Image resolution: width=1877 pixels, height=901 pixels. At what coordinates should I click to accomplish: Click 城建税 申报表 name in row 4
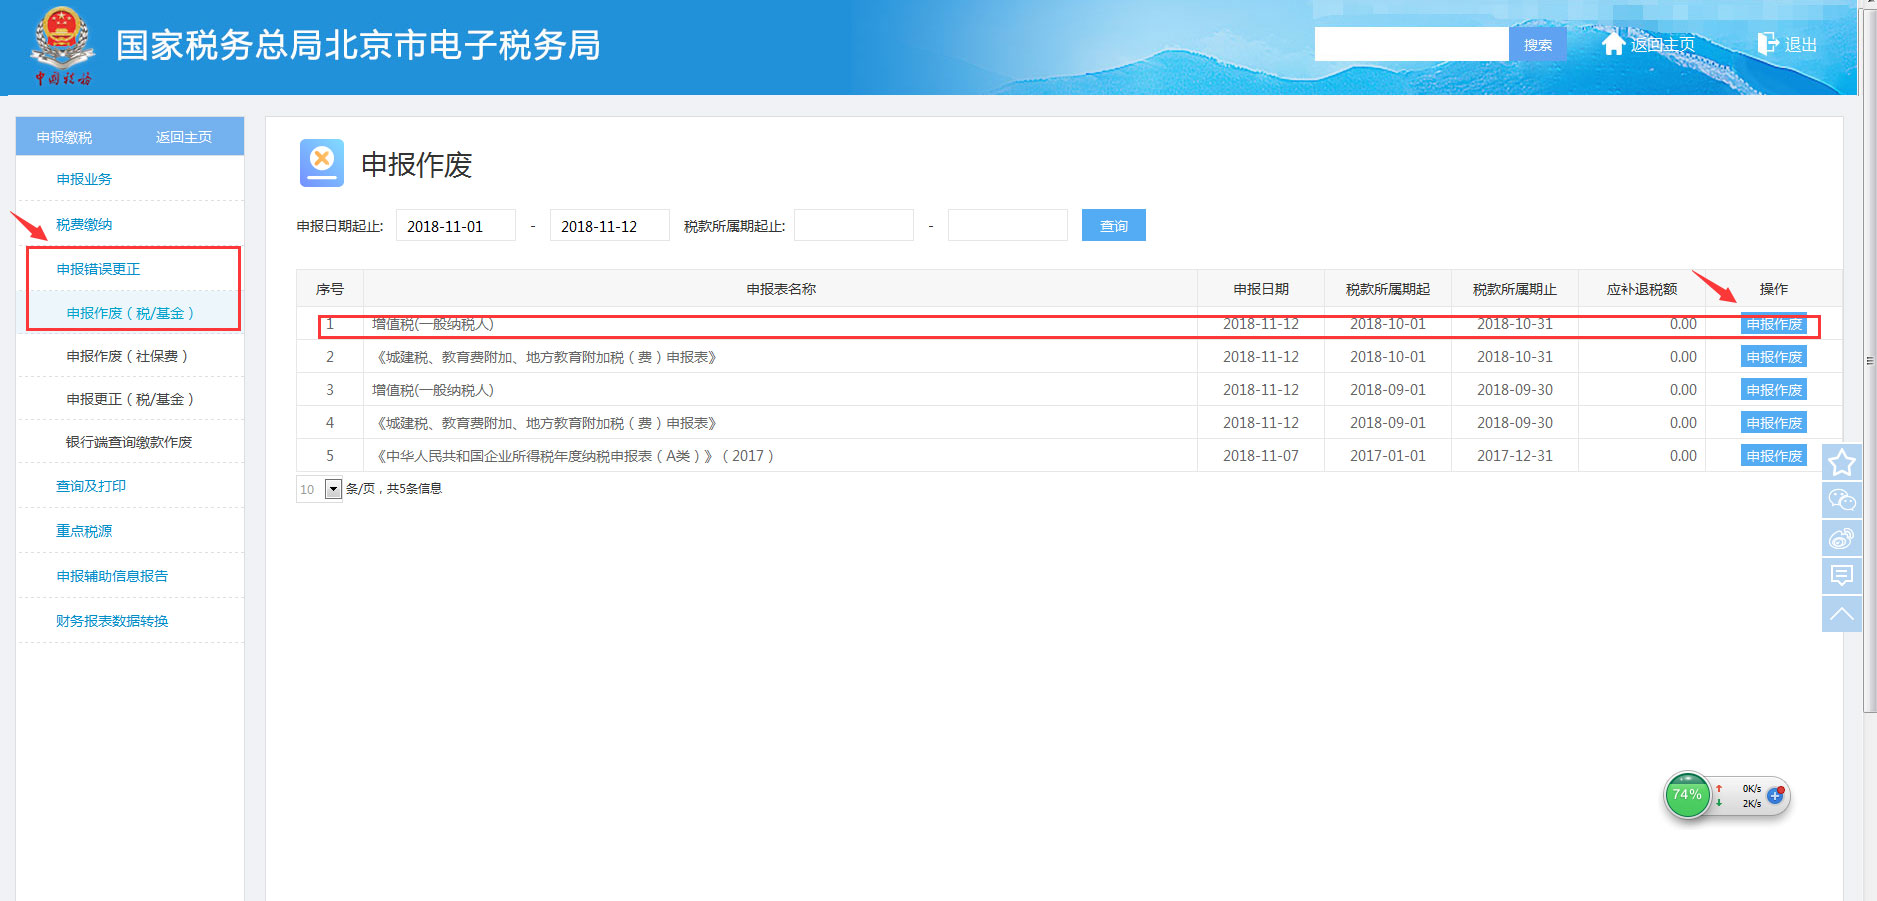pos(546,423)
